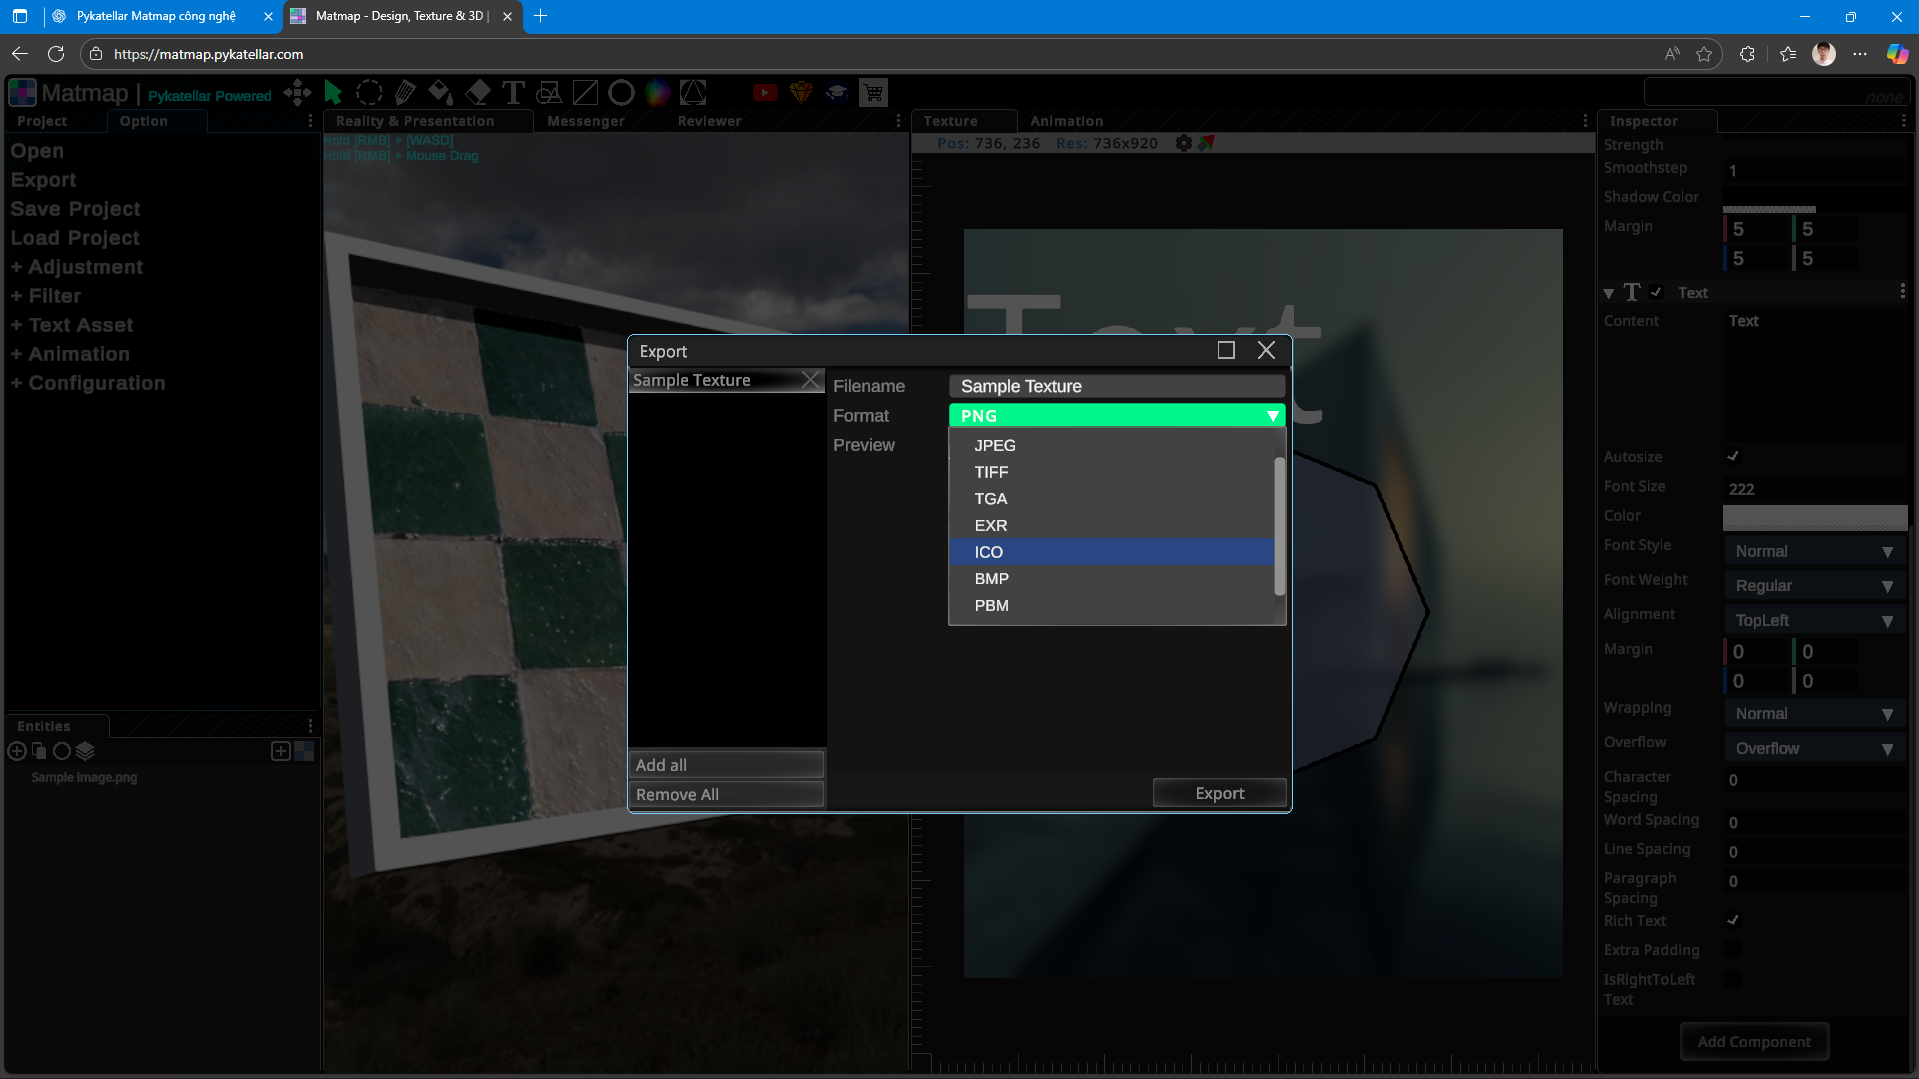Open the Wrapping dropdown
1919x1079 pixels.
point(1814,714)
